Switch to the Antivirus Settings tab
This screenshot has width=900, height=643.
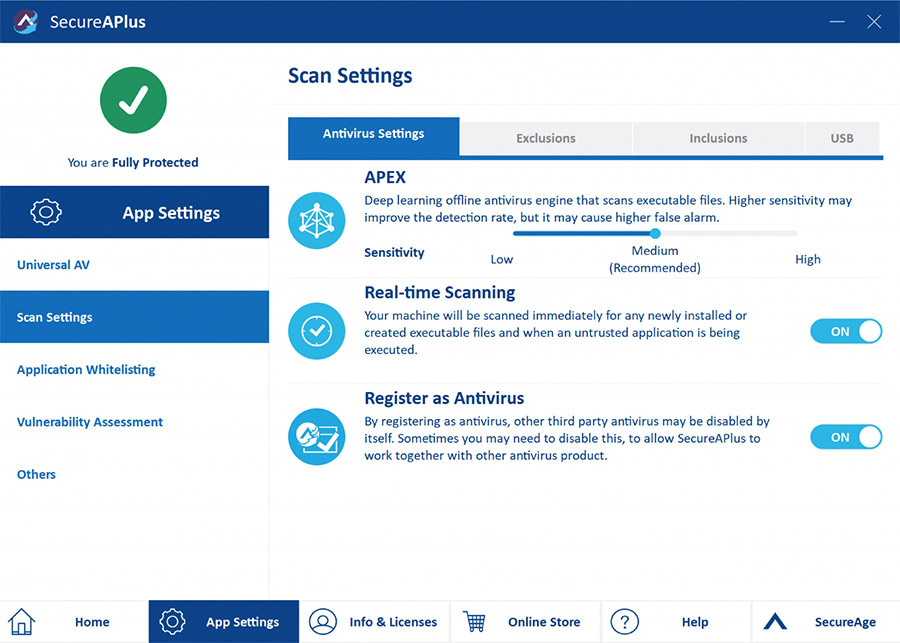coord(374,137)
